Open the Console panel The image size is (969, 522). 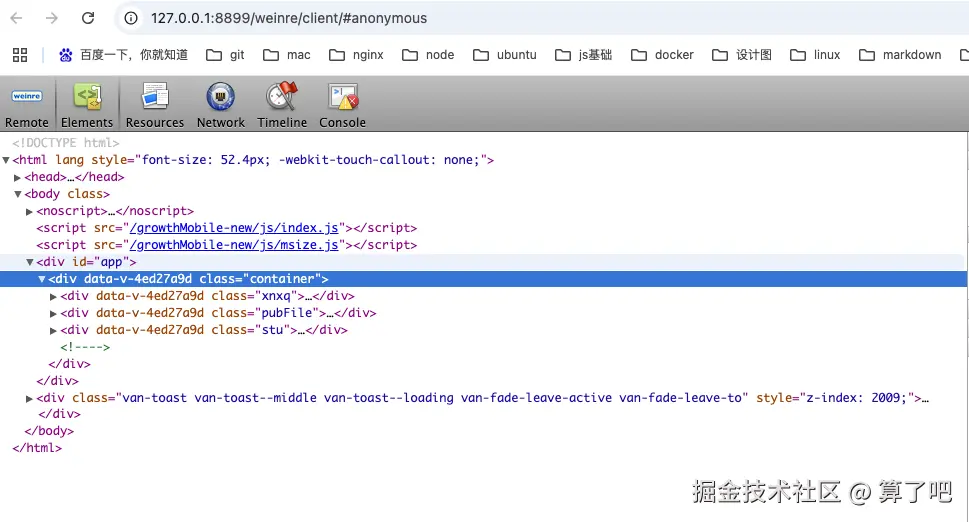point(342,104)
